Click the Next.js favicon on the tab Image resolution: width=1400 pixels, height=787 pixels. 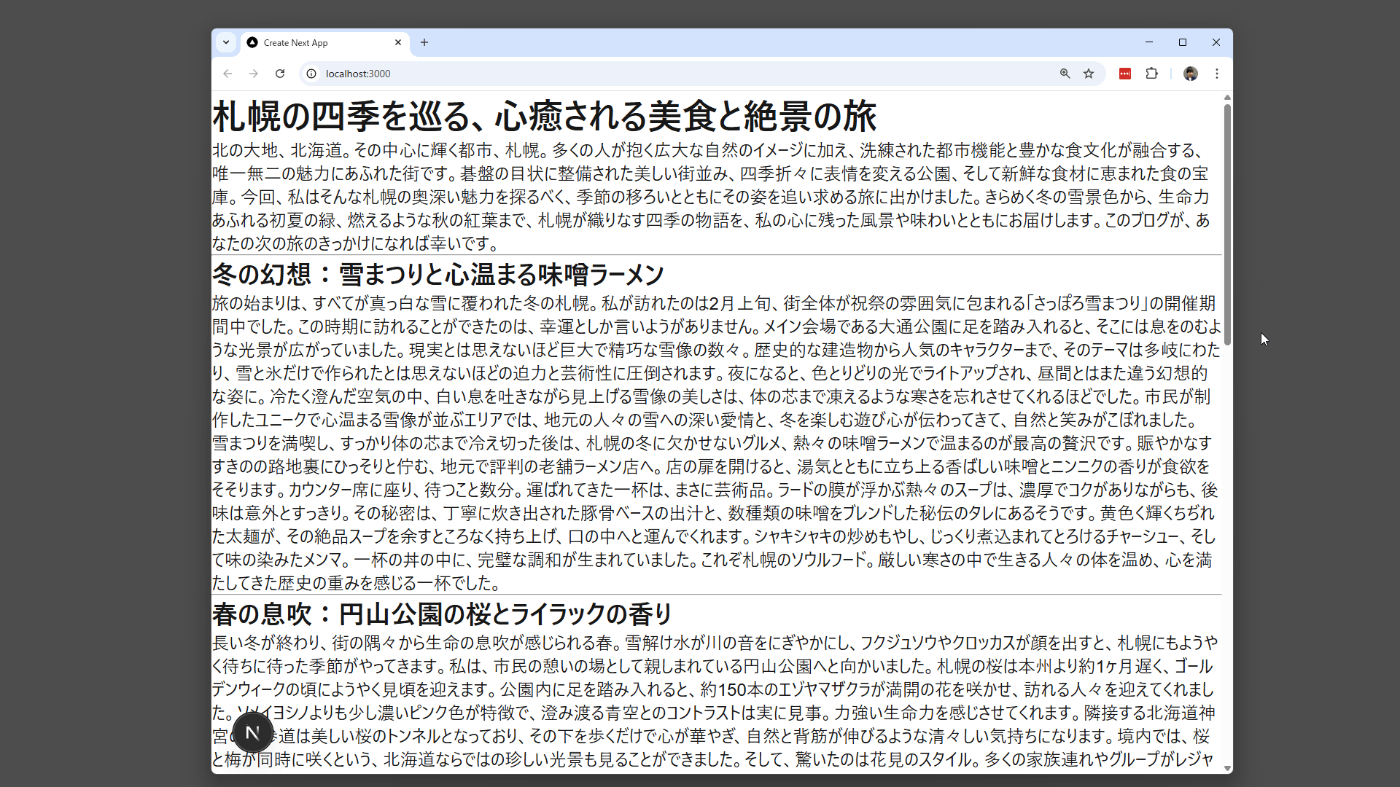click(253, 42)
